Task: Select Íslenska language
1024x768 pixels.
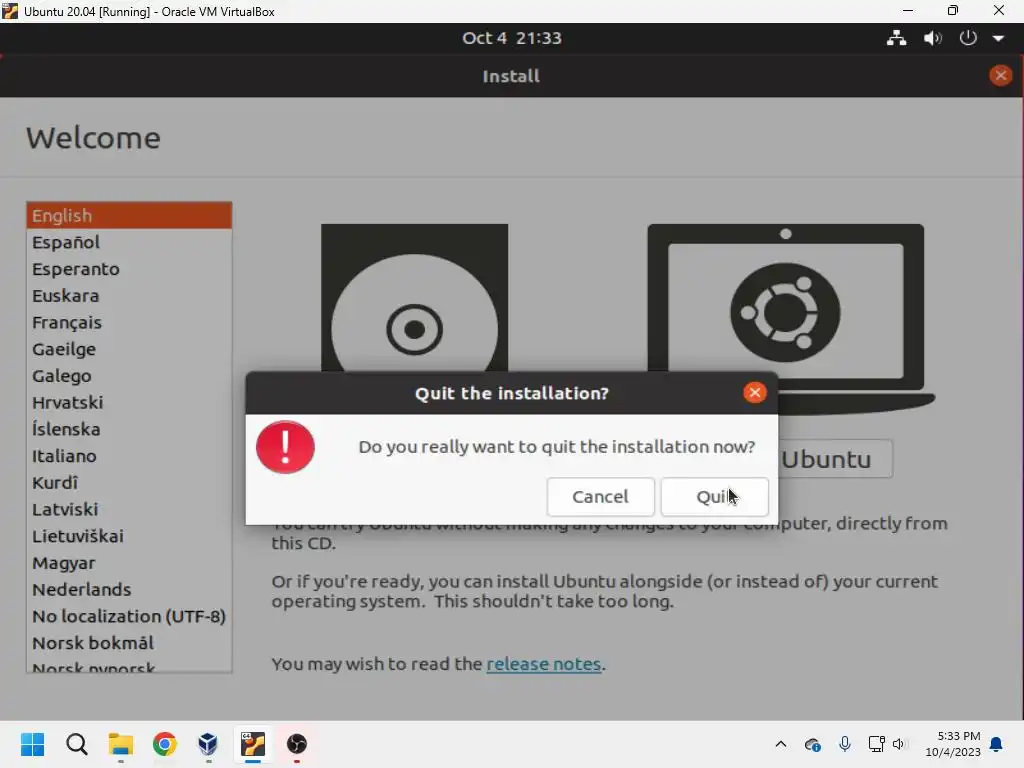Action: 129,430
